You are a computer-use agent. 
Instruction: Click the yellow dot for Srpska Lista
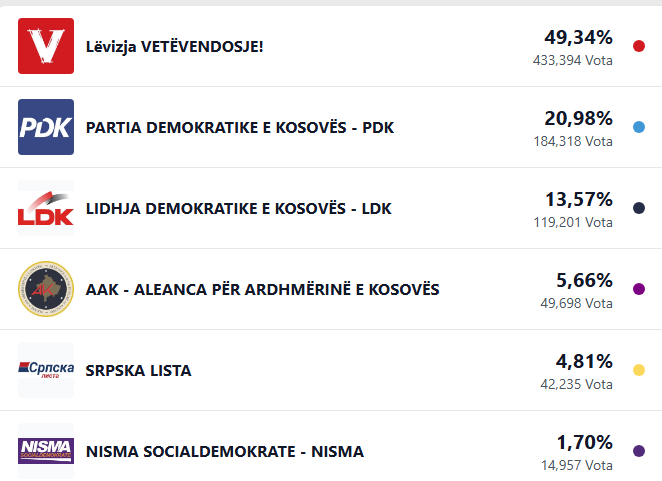pos(639,370)
